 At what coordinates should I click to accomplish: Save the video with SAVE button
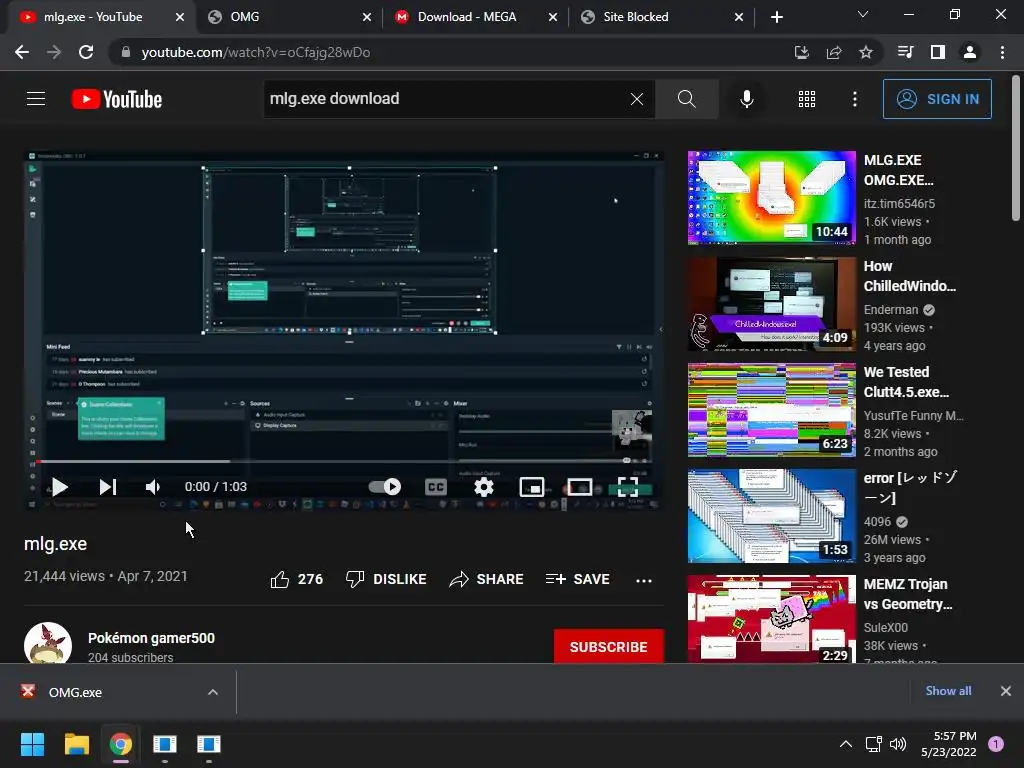577,579
